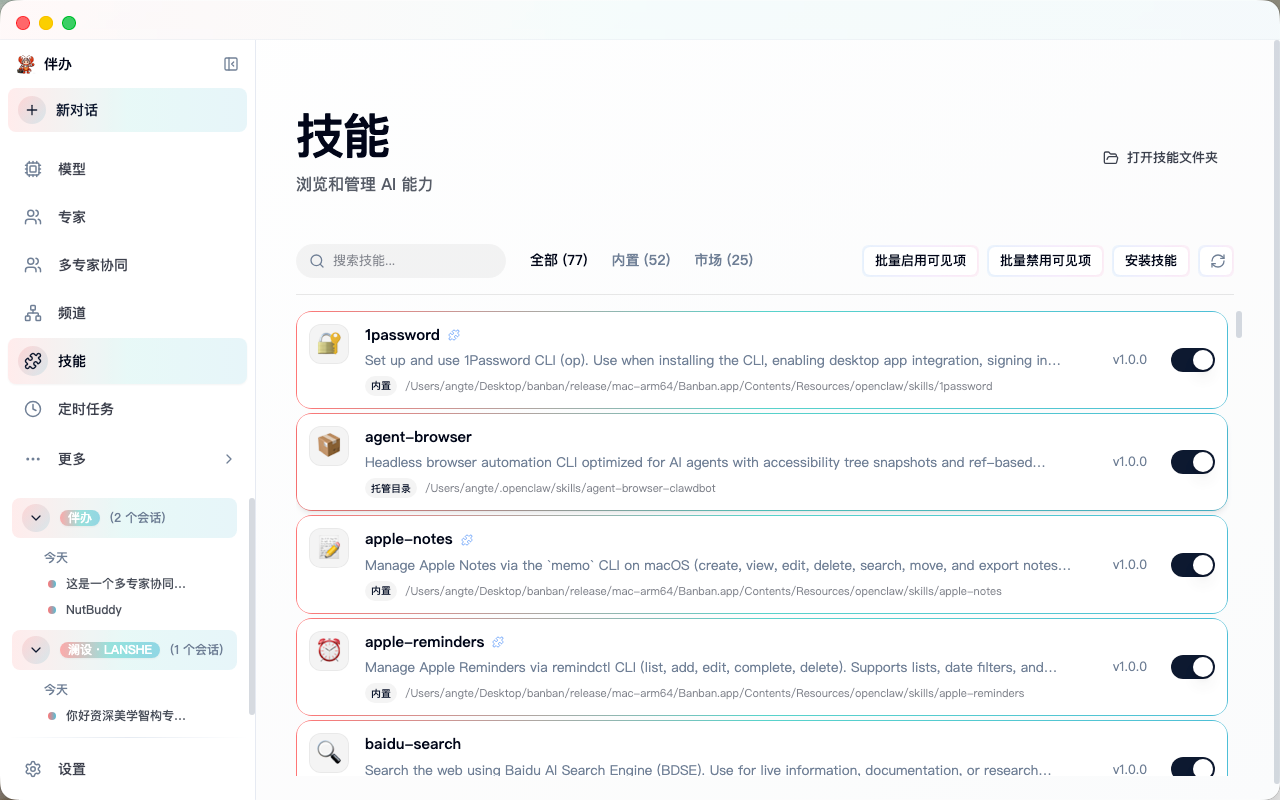Click the skills list vertical scrollbar
Screen dimensions: 1280x800
tap(1239, 325)
